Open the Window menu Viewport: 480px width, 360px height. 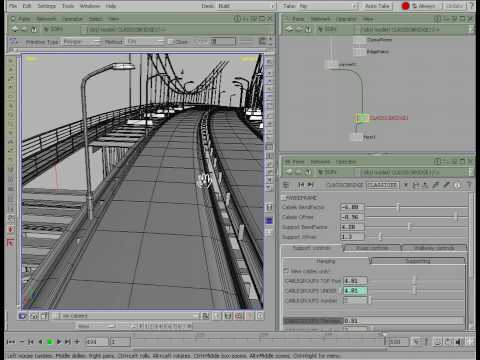click(90, 6)
